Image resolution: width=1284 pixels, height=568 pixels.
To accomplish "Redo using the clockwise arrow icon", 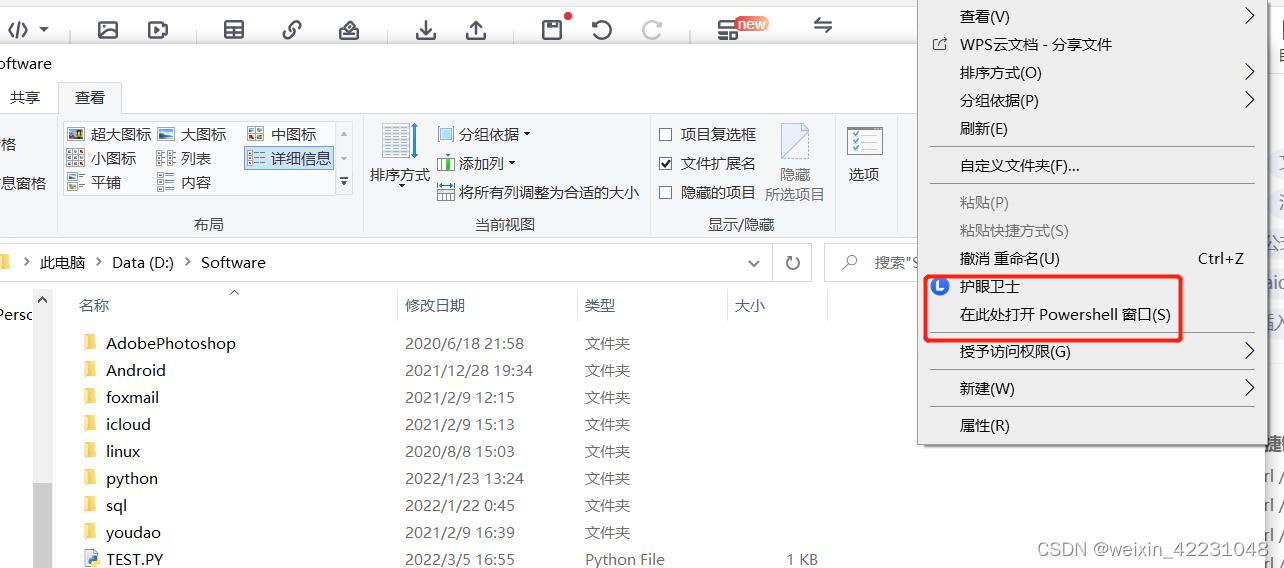I will [652, 30].
